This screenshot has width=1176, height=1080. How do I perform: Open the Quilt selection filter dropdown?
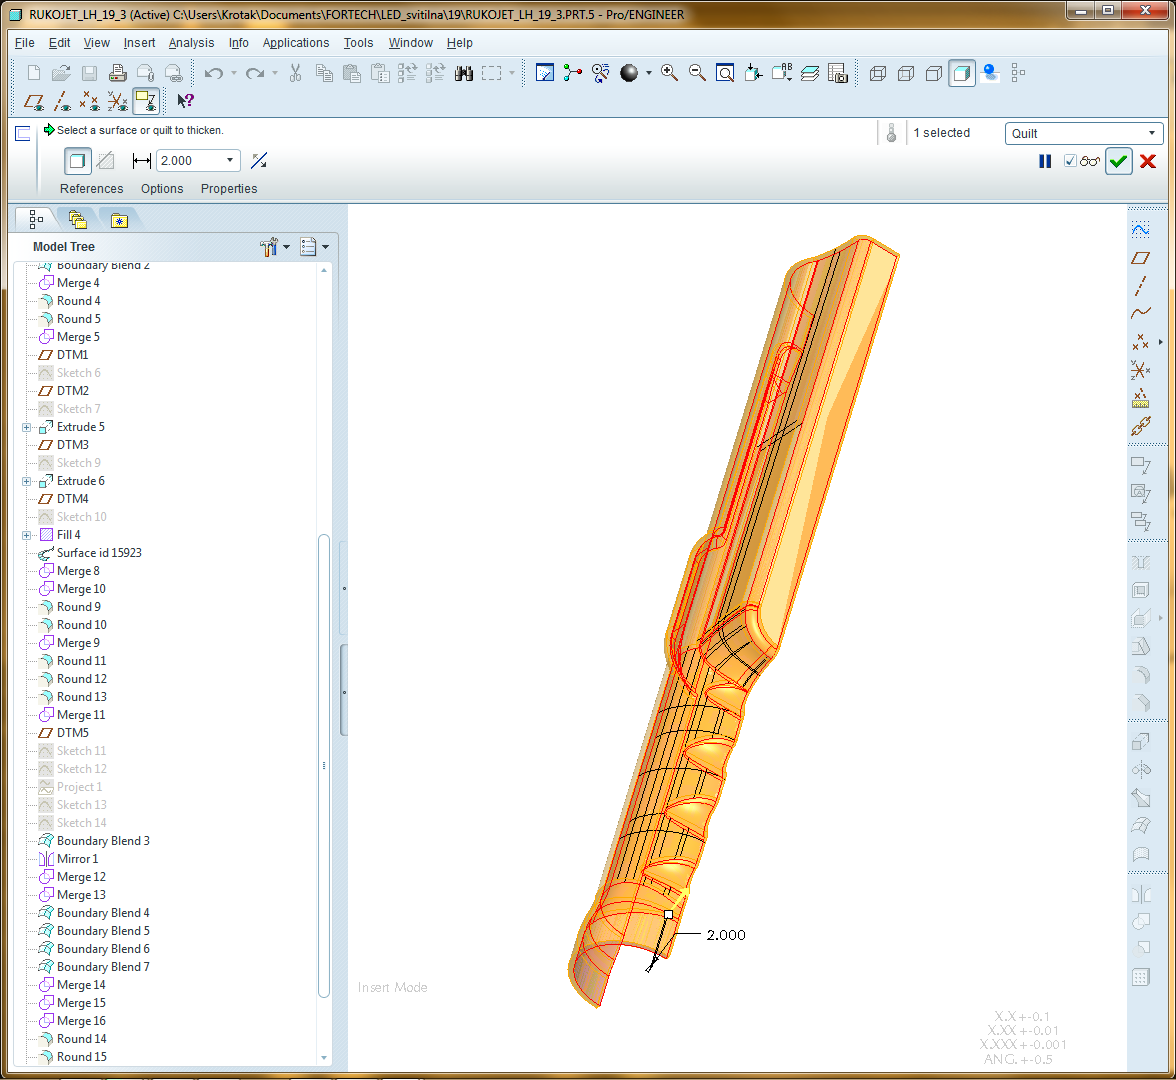tap(1084, 134)
